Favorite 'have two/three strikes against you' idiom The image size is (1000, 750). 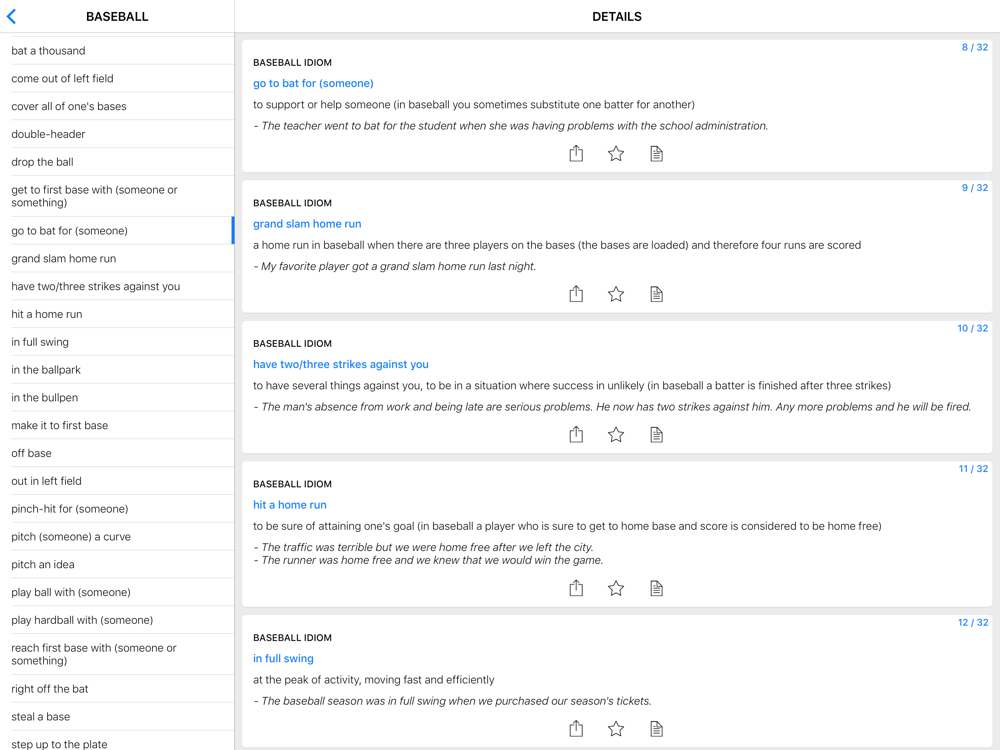616,434
